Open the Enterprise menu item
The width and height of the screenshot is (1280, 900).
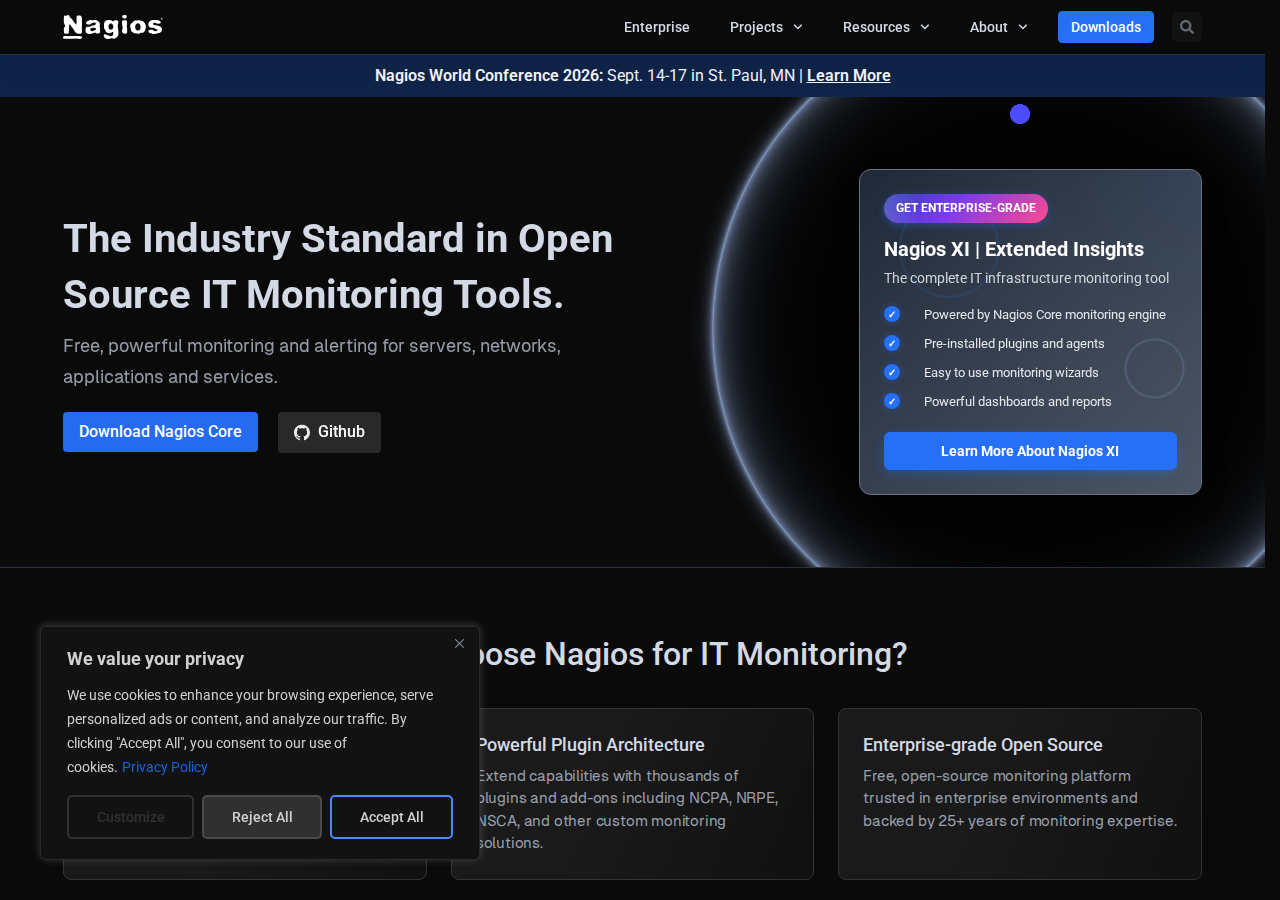coord(657,27)
